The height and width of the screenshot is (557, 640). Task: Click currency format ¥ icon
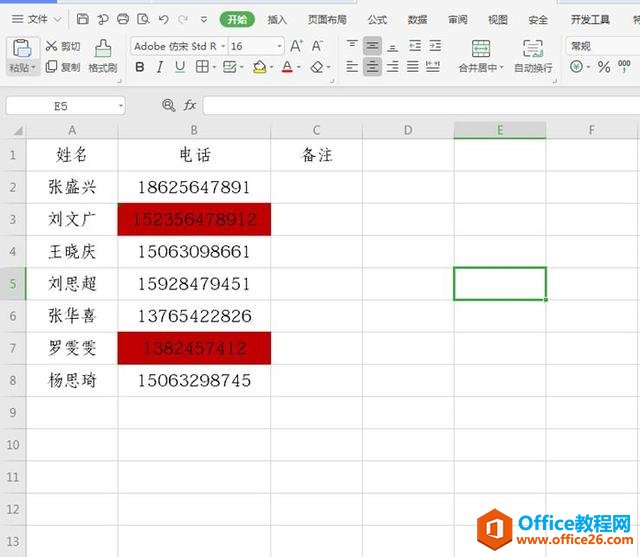tap(576, 67)
